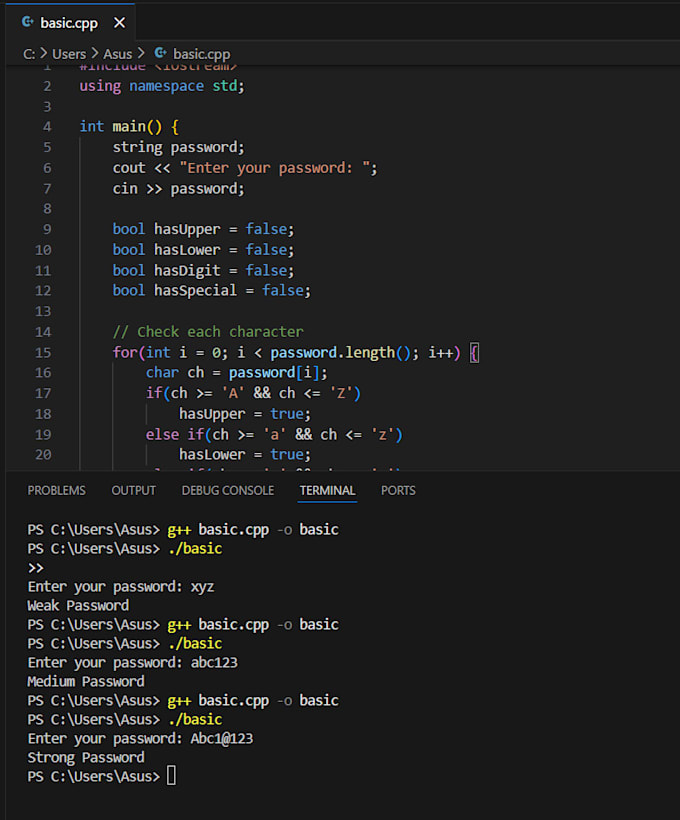Screen dimensions: 680x820
Task: Click "hasLower = true;" assignment line
Action: tap(245, 455)
